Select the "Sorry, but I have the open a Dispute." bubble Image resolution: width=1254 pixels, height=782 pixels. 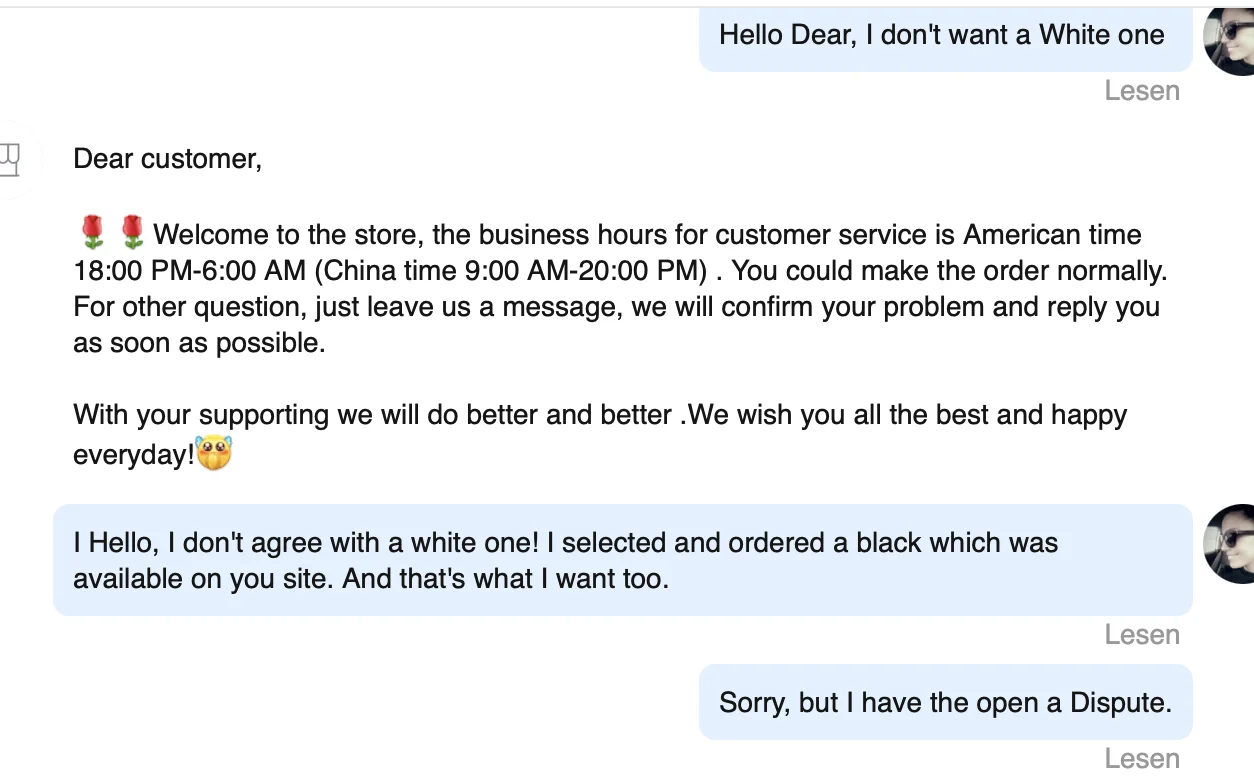[944, 702]
